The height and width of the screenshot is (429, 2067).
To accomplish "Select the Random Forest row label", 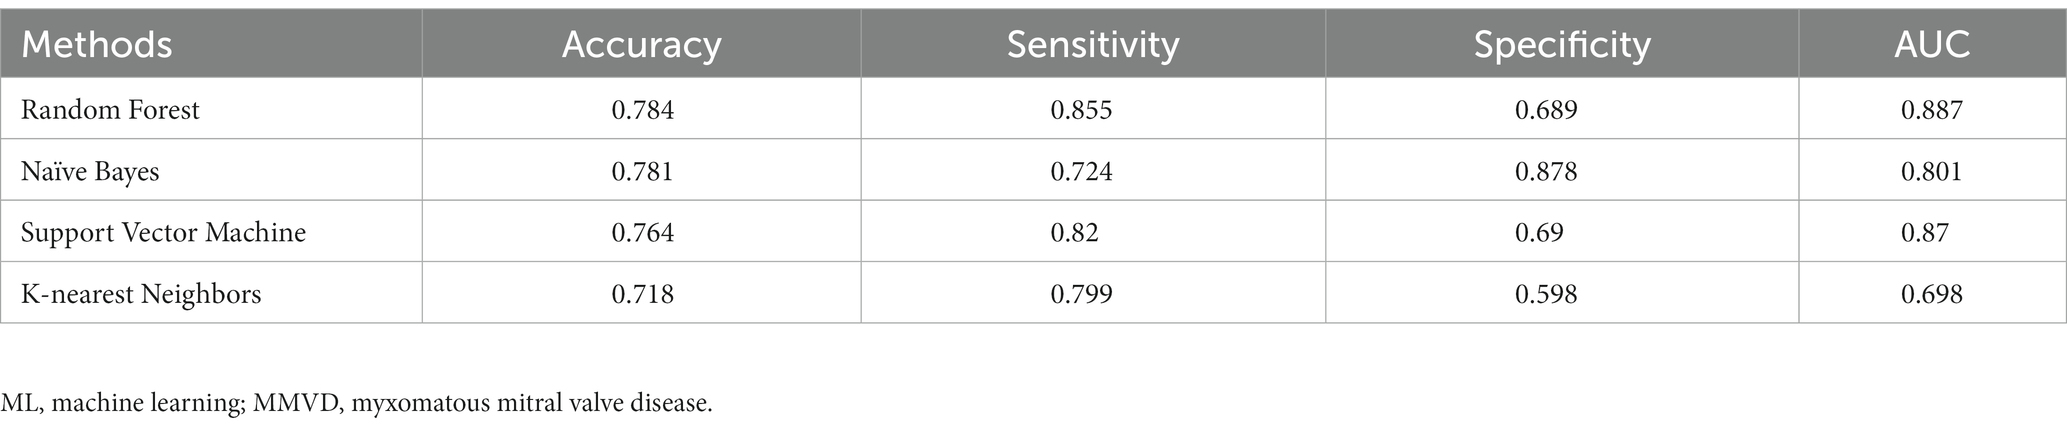I will [110, 109].
